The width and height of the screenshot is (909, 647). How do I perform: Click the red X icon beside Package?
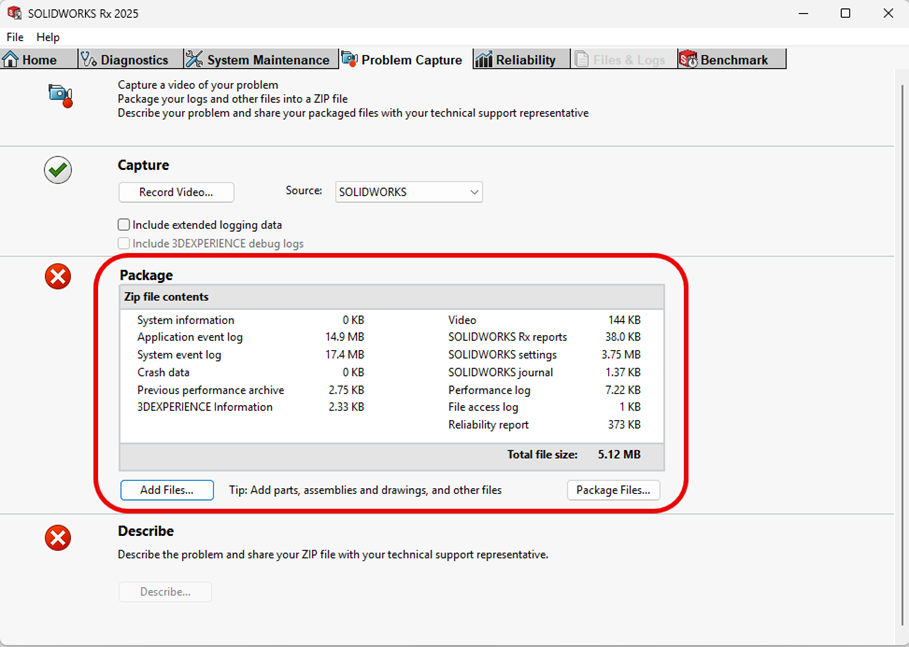point(58,277)
